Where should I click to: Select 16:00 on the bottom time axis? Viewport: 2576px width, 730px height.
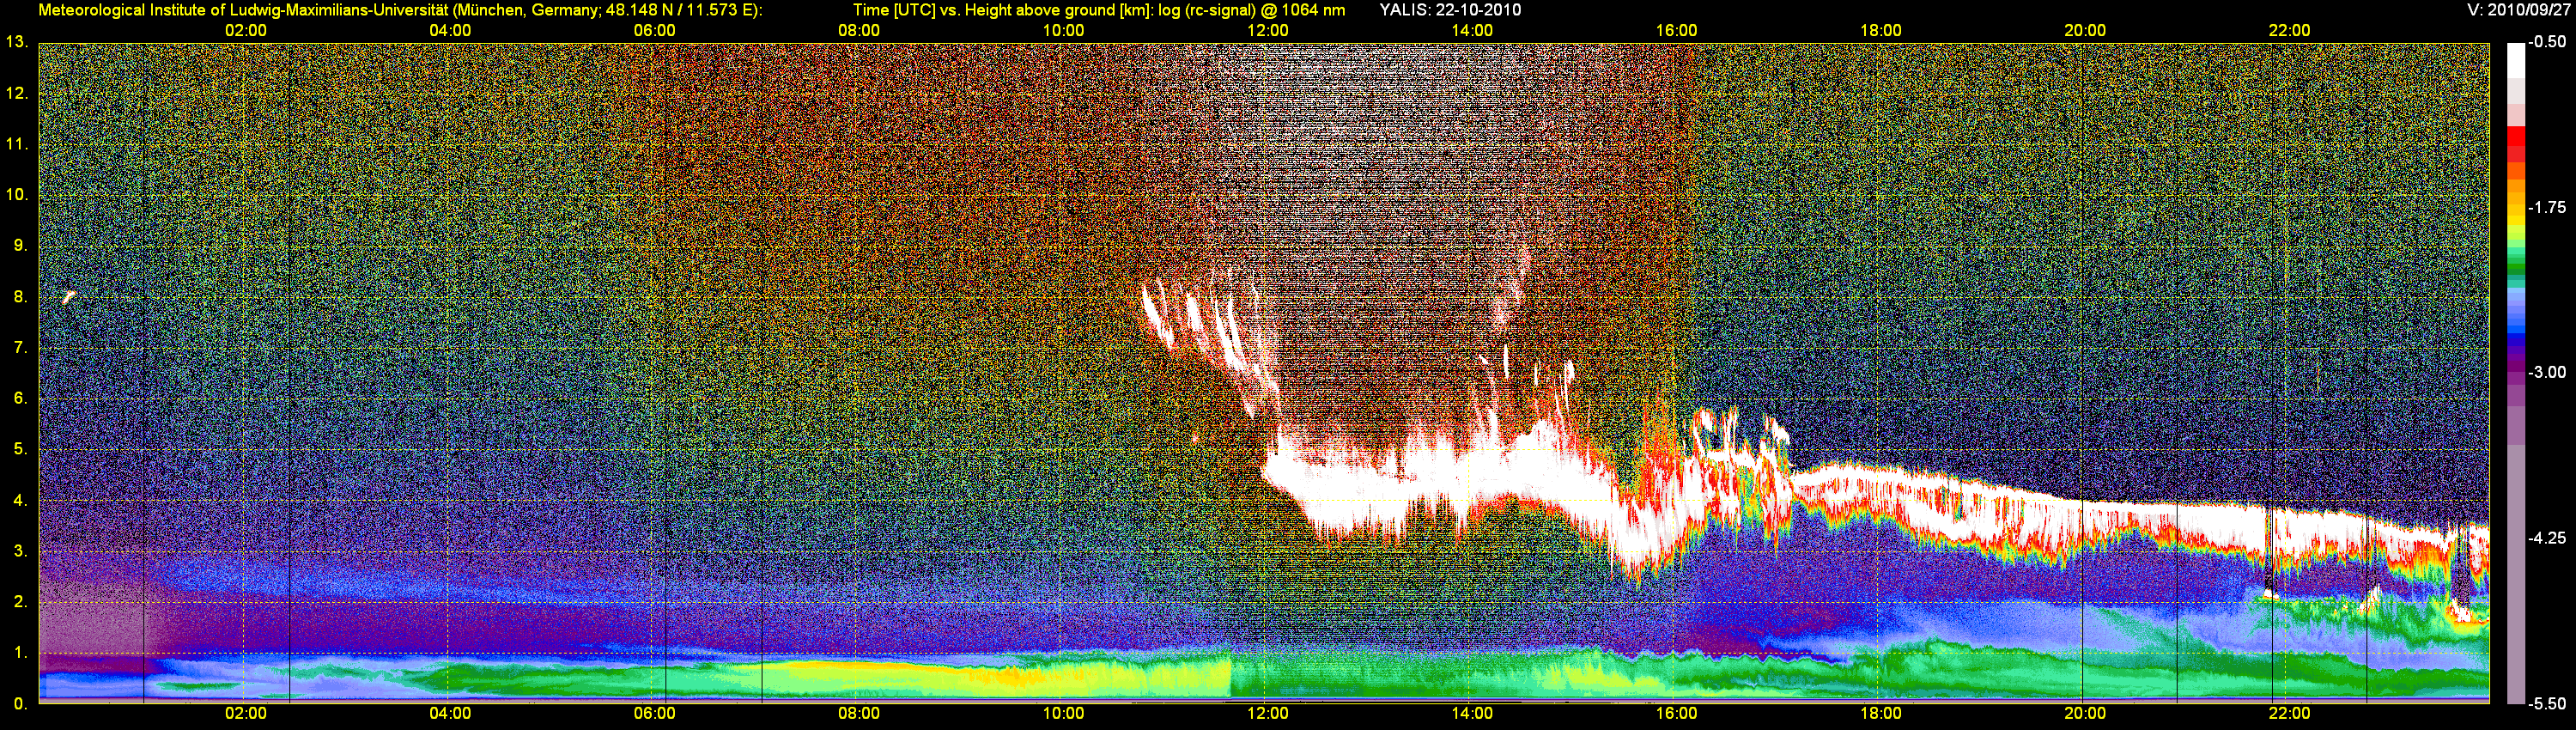point(1676,713)
